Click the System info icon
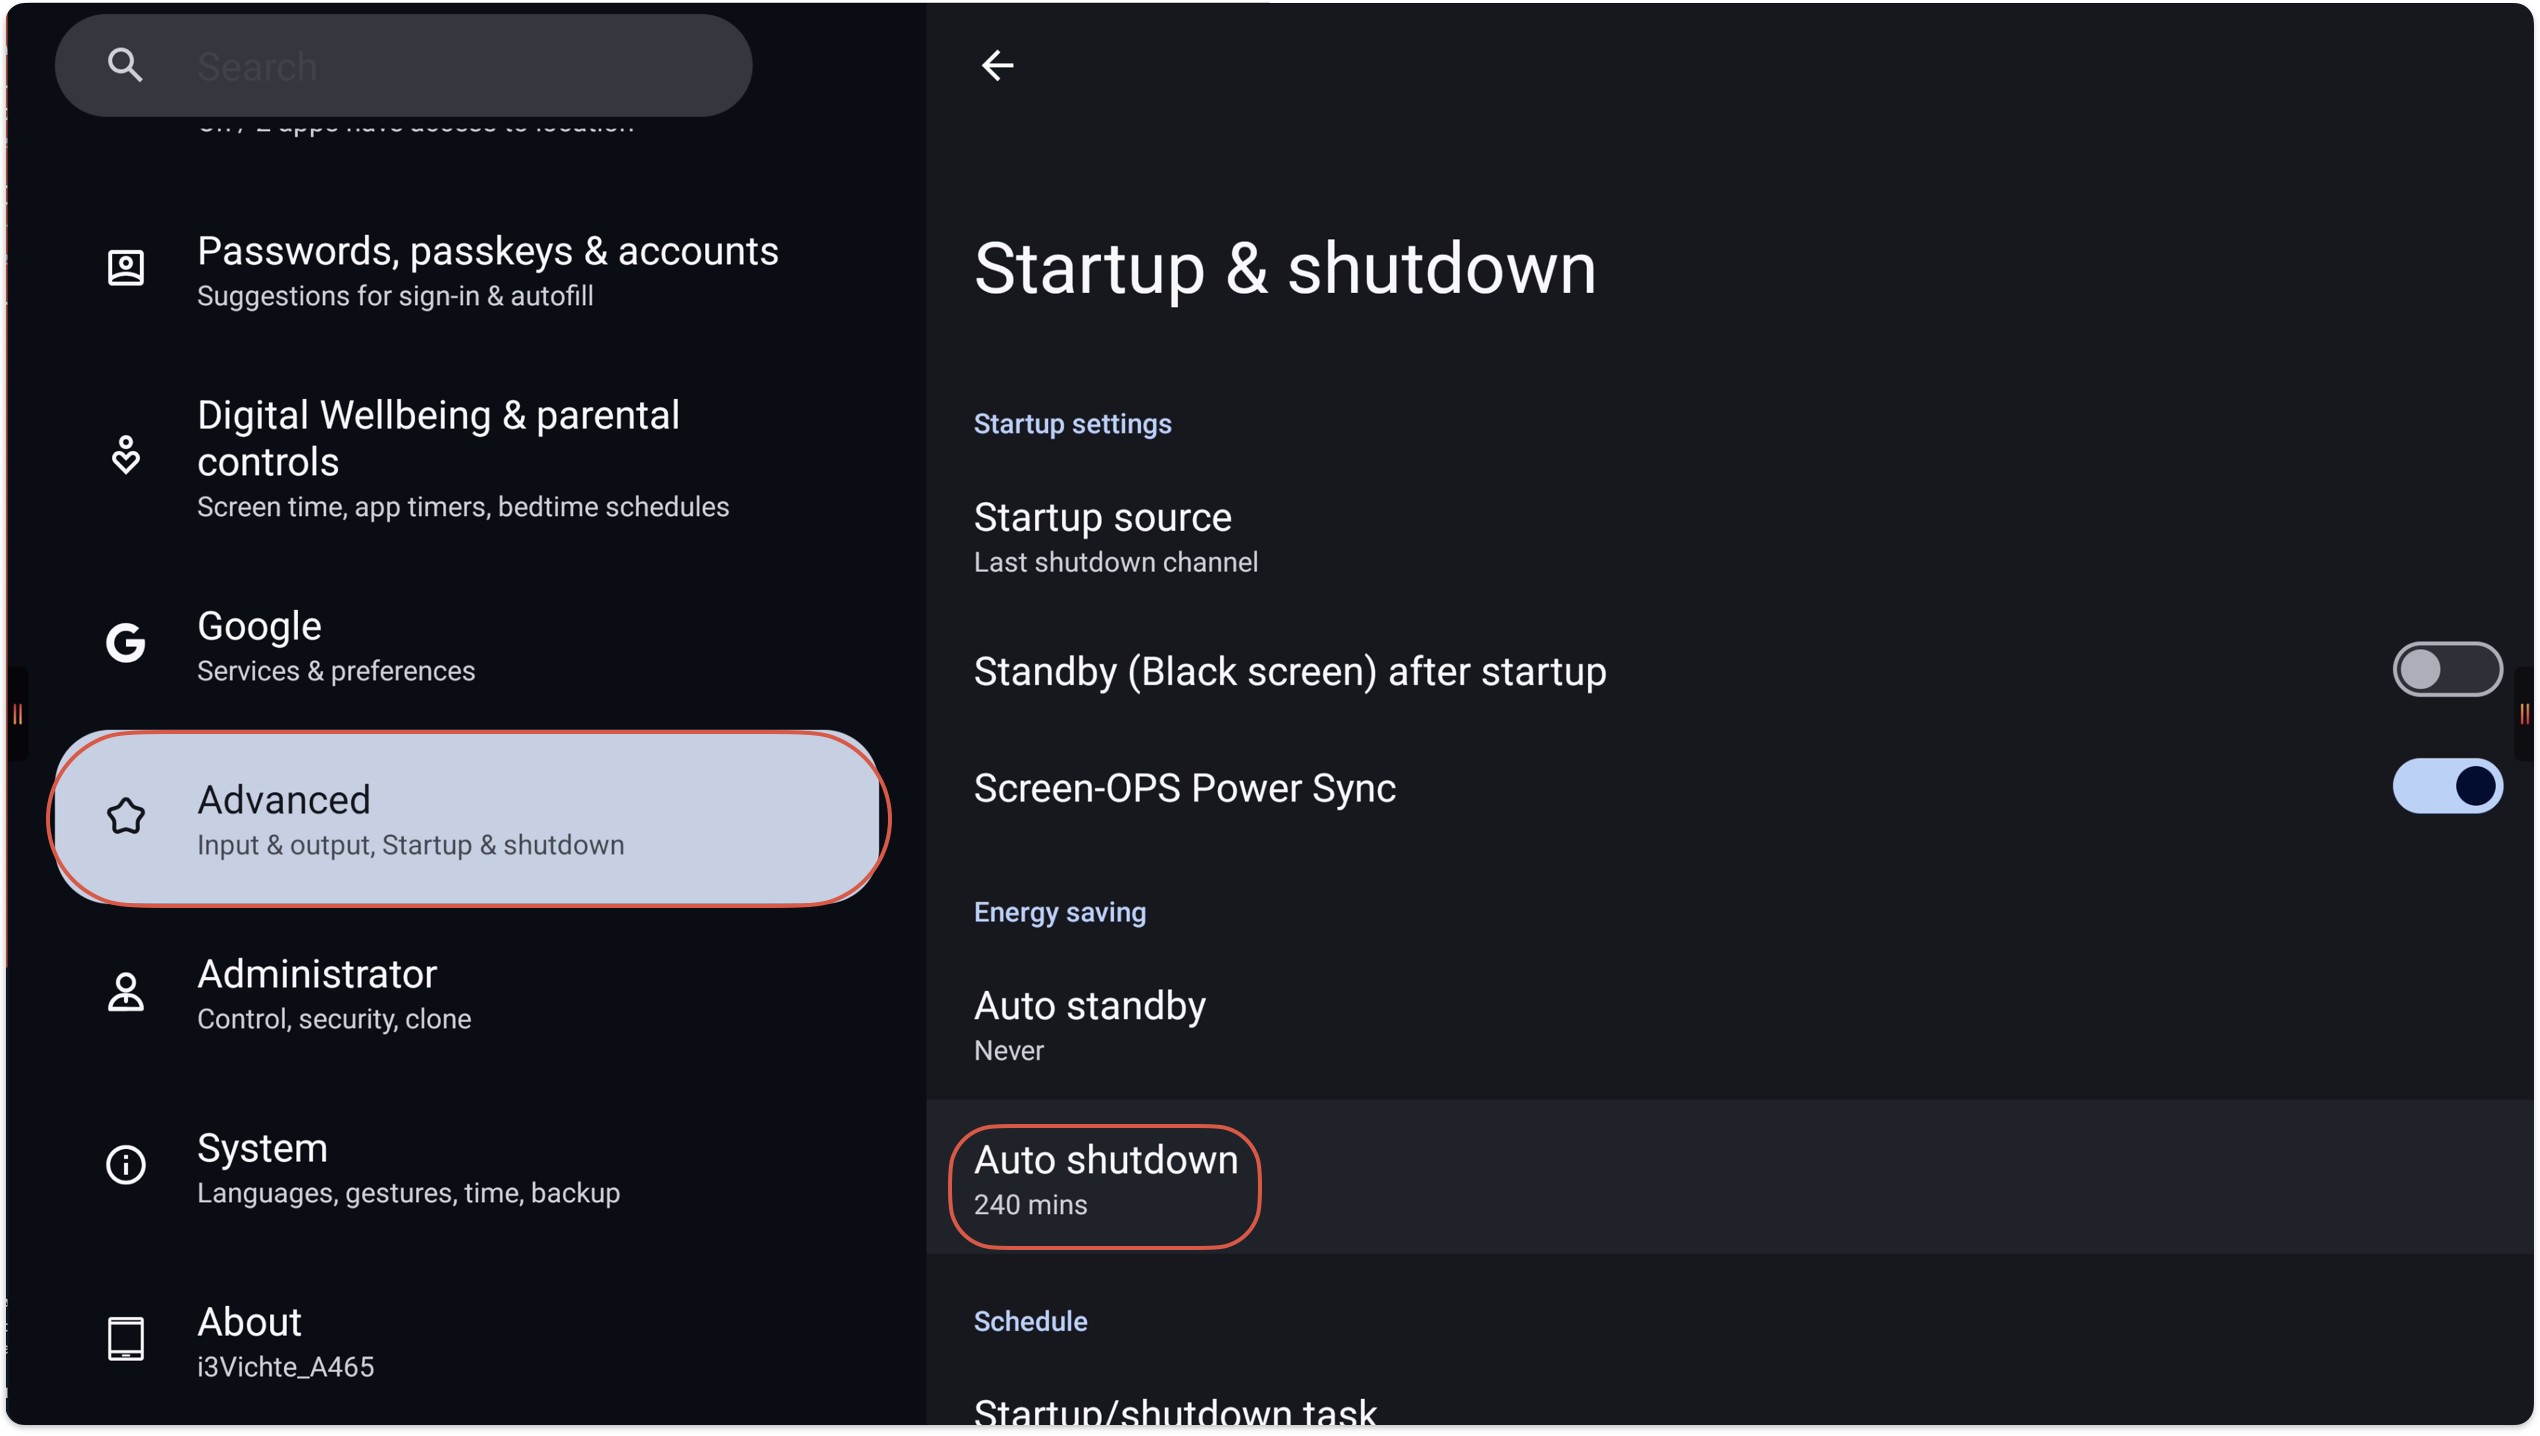 coord(126,1165)
